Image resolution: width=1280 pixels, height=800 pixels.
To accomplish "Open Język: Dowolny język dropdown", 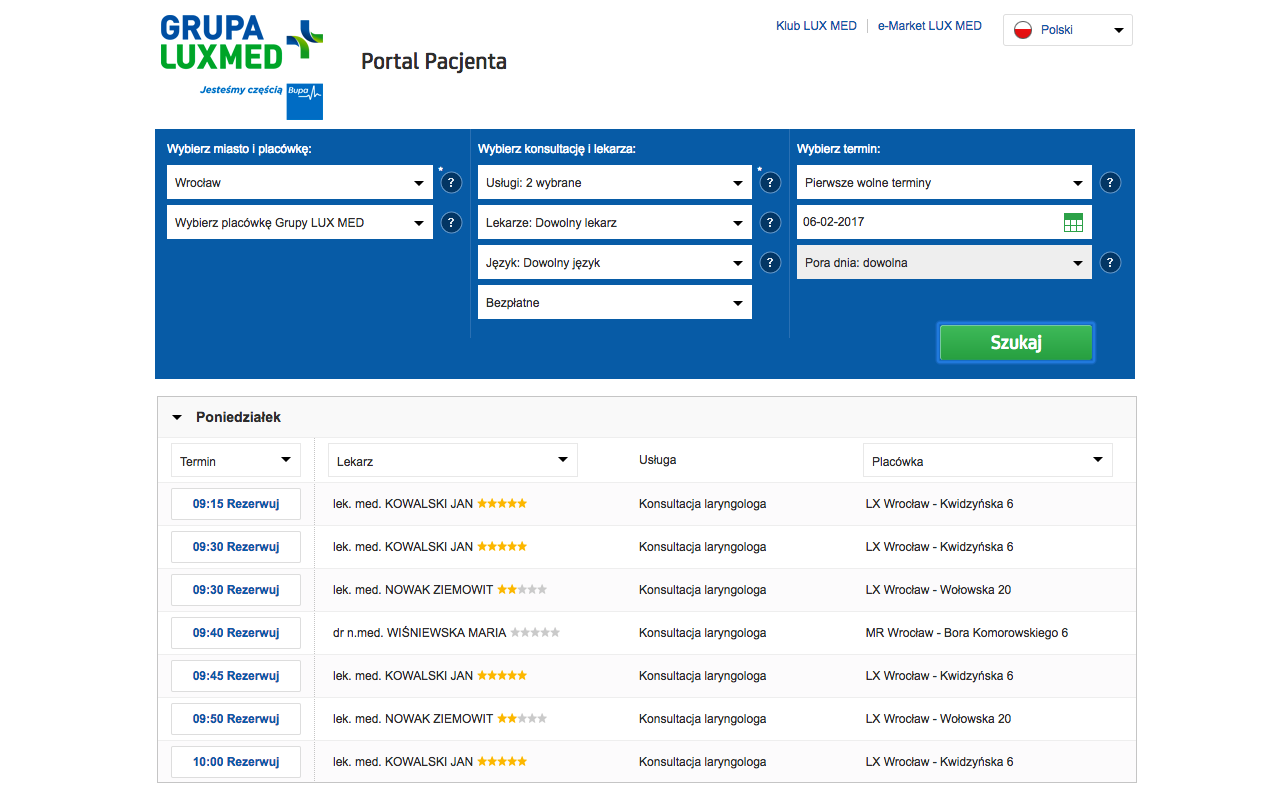I will point(615,262).
